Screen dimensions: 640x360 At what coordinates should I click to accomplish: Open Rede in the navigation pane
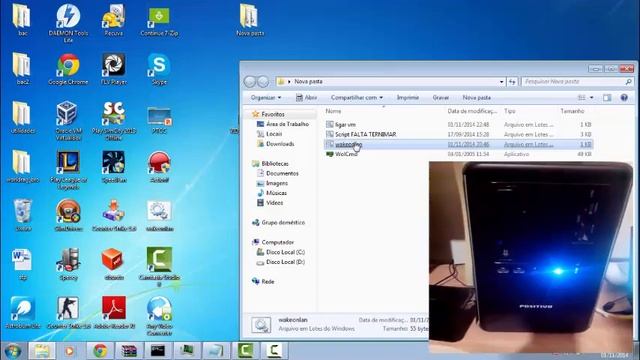[x=267, y=281]
